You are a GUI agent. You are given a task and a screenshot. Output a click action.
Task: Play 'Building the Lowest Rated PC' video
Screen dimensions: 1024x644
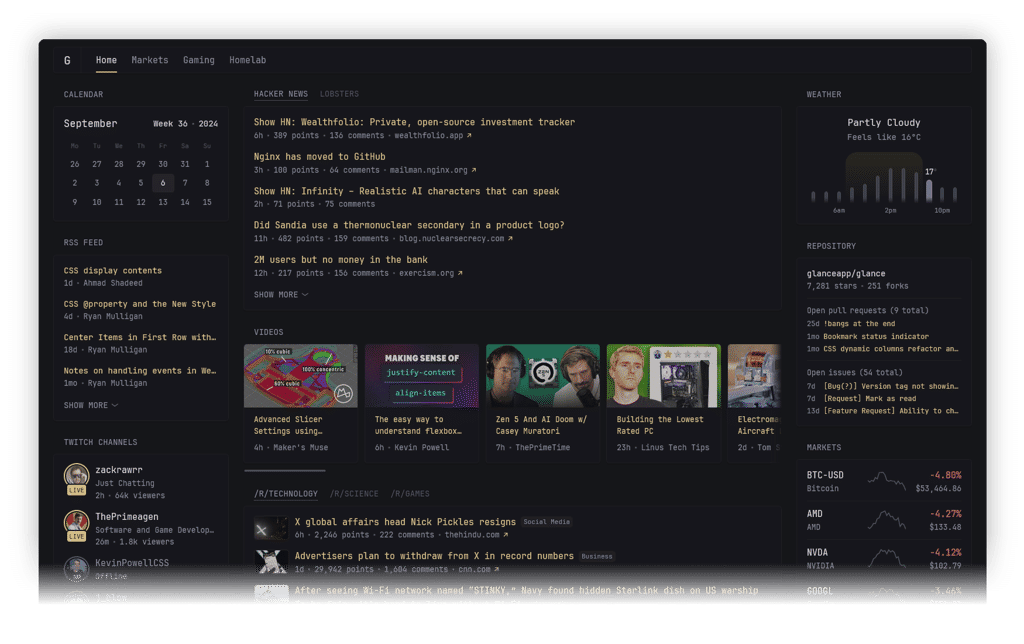[x=664, y=376]
